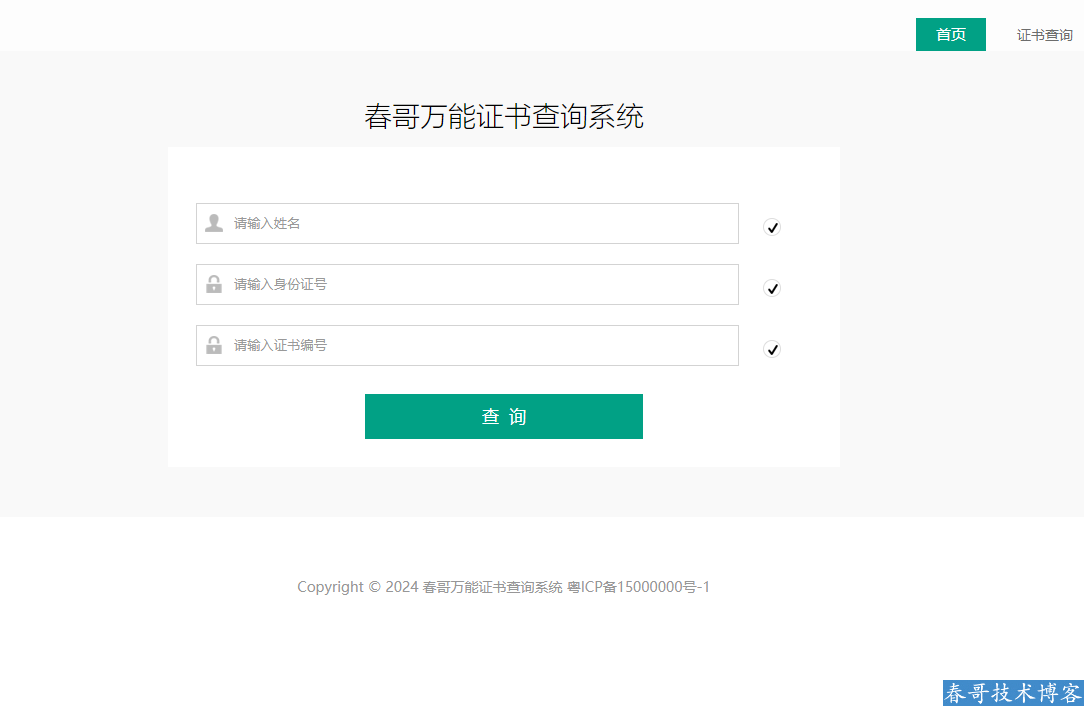Image resolution: width=1084 pixels, height=706 pixels.
Task: Click the checkmark icon beside the 姓名 field
Action: coord(772,228)
